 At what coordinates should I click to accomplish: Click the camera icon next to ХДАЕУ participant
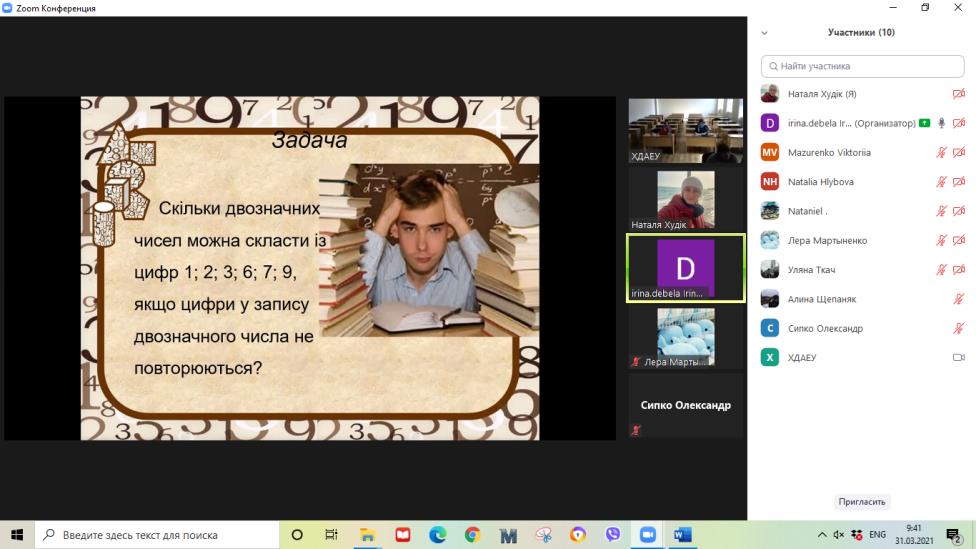(959, 357)
